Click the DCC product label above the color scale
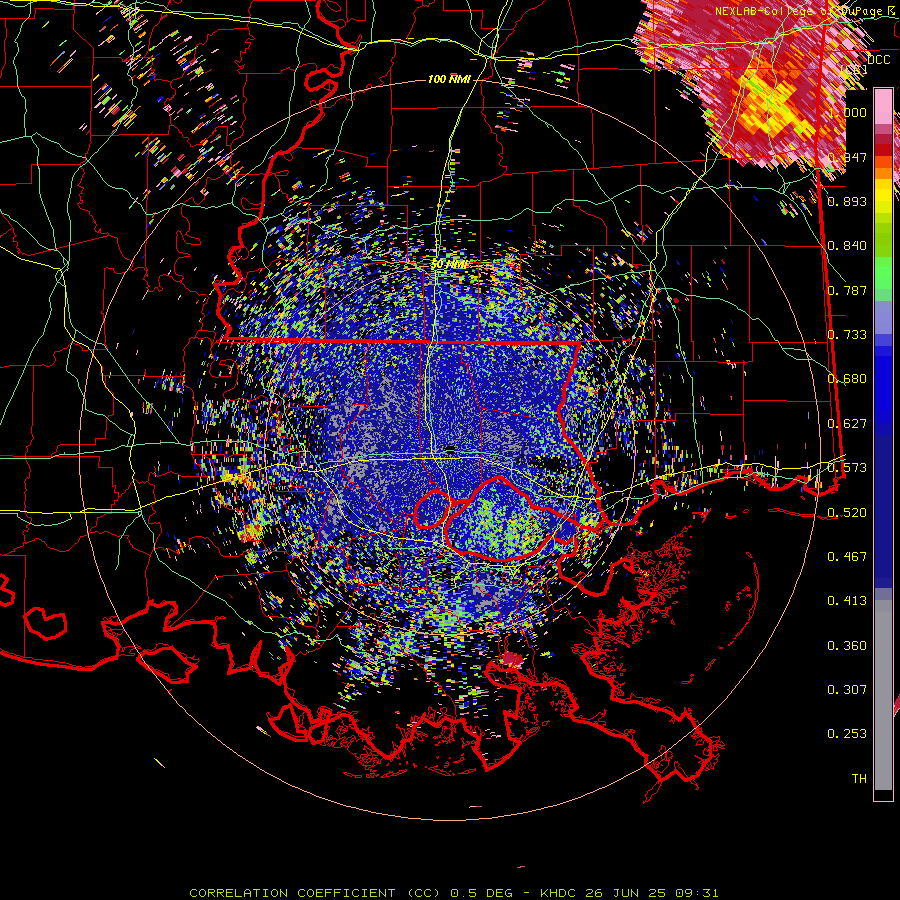Image resolution: width=900 pixels, height=900 pixels. (x=879, y=60)
